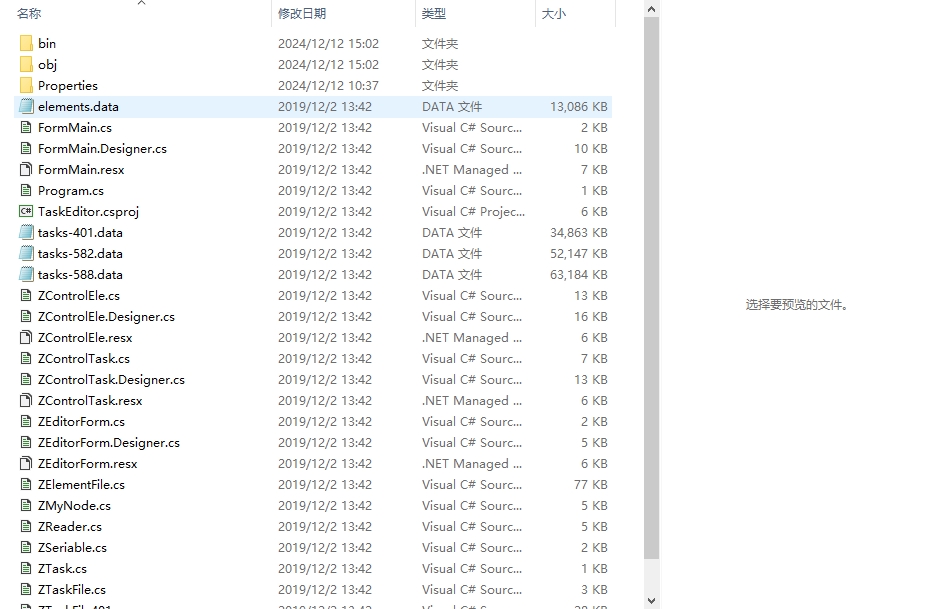
Task: Select the FormMain.Designer.cs file name
Action: point(102,148)
